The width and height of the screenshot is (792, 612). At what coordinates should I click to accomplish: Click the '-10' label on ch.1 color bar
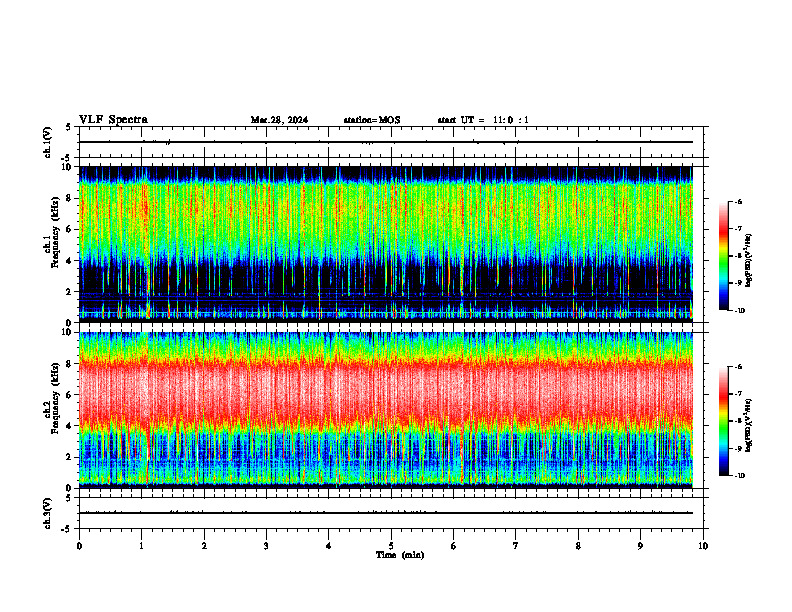tap(739, 311)
